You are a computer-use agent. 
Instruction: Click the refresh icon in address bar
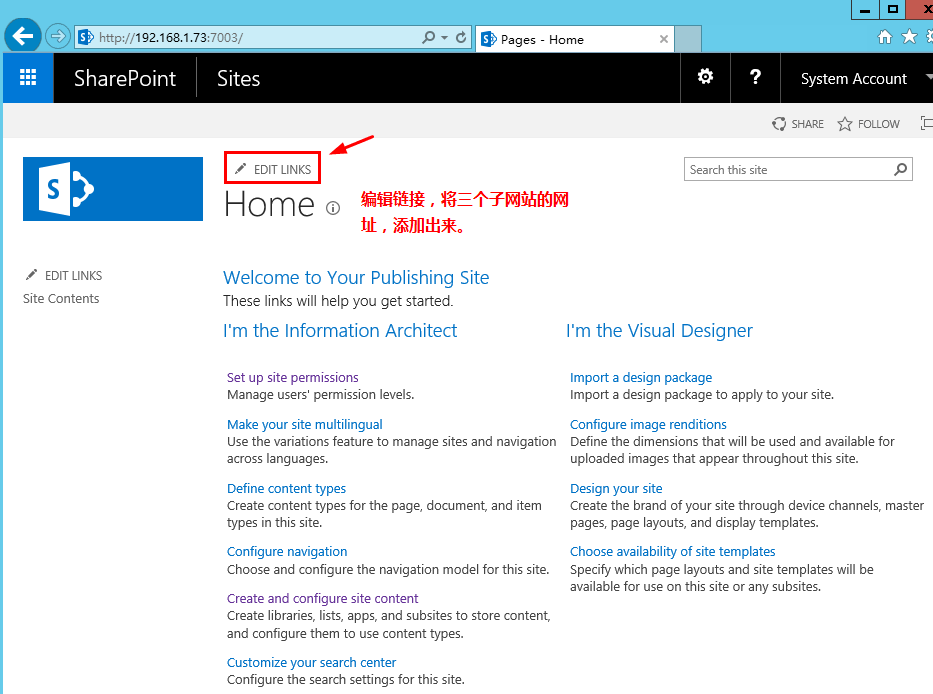pyautogui.click(x=461, y=37)
